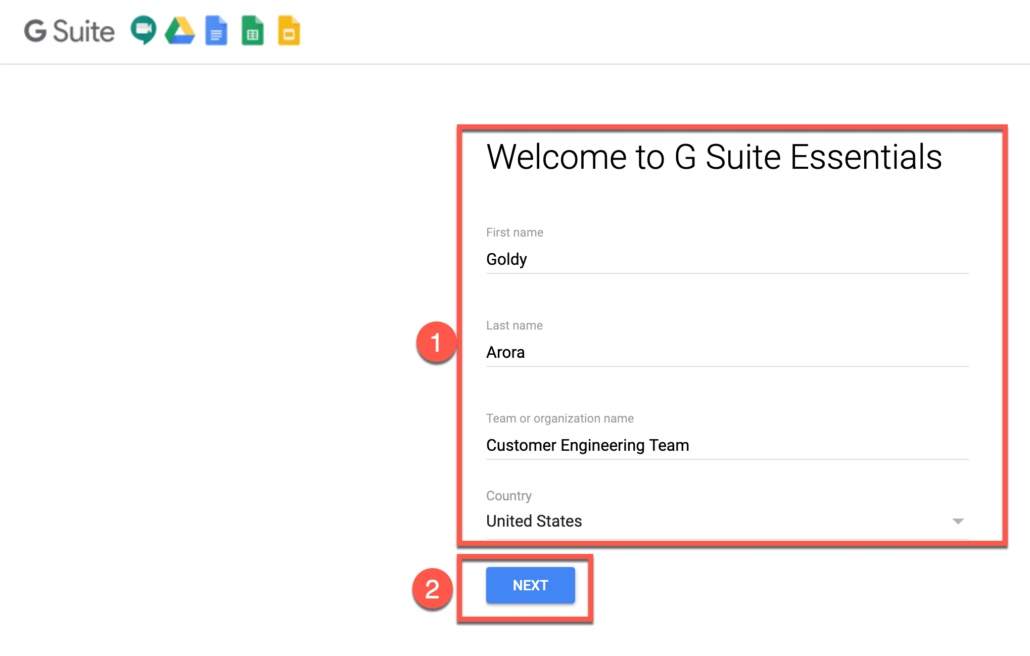Click the G Suite logo

click(x=69, y=31)
